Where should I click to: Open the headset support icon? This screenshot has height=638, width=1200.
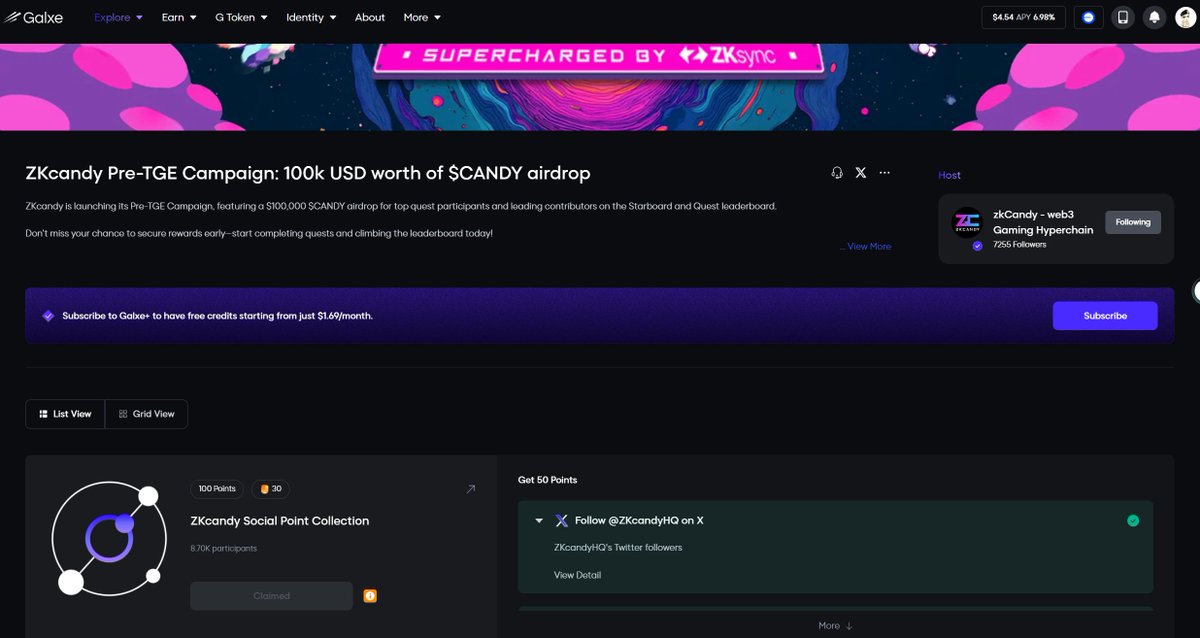837,172
